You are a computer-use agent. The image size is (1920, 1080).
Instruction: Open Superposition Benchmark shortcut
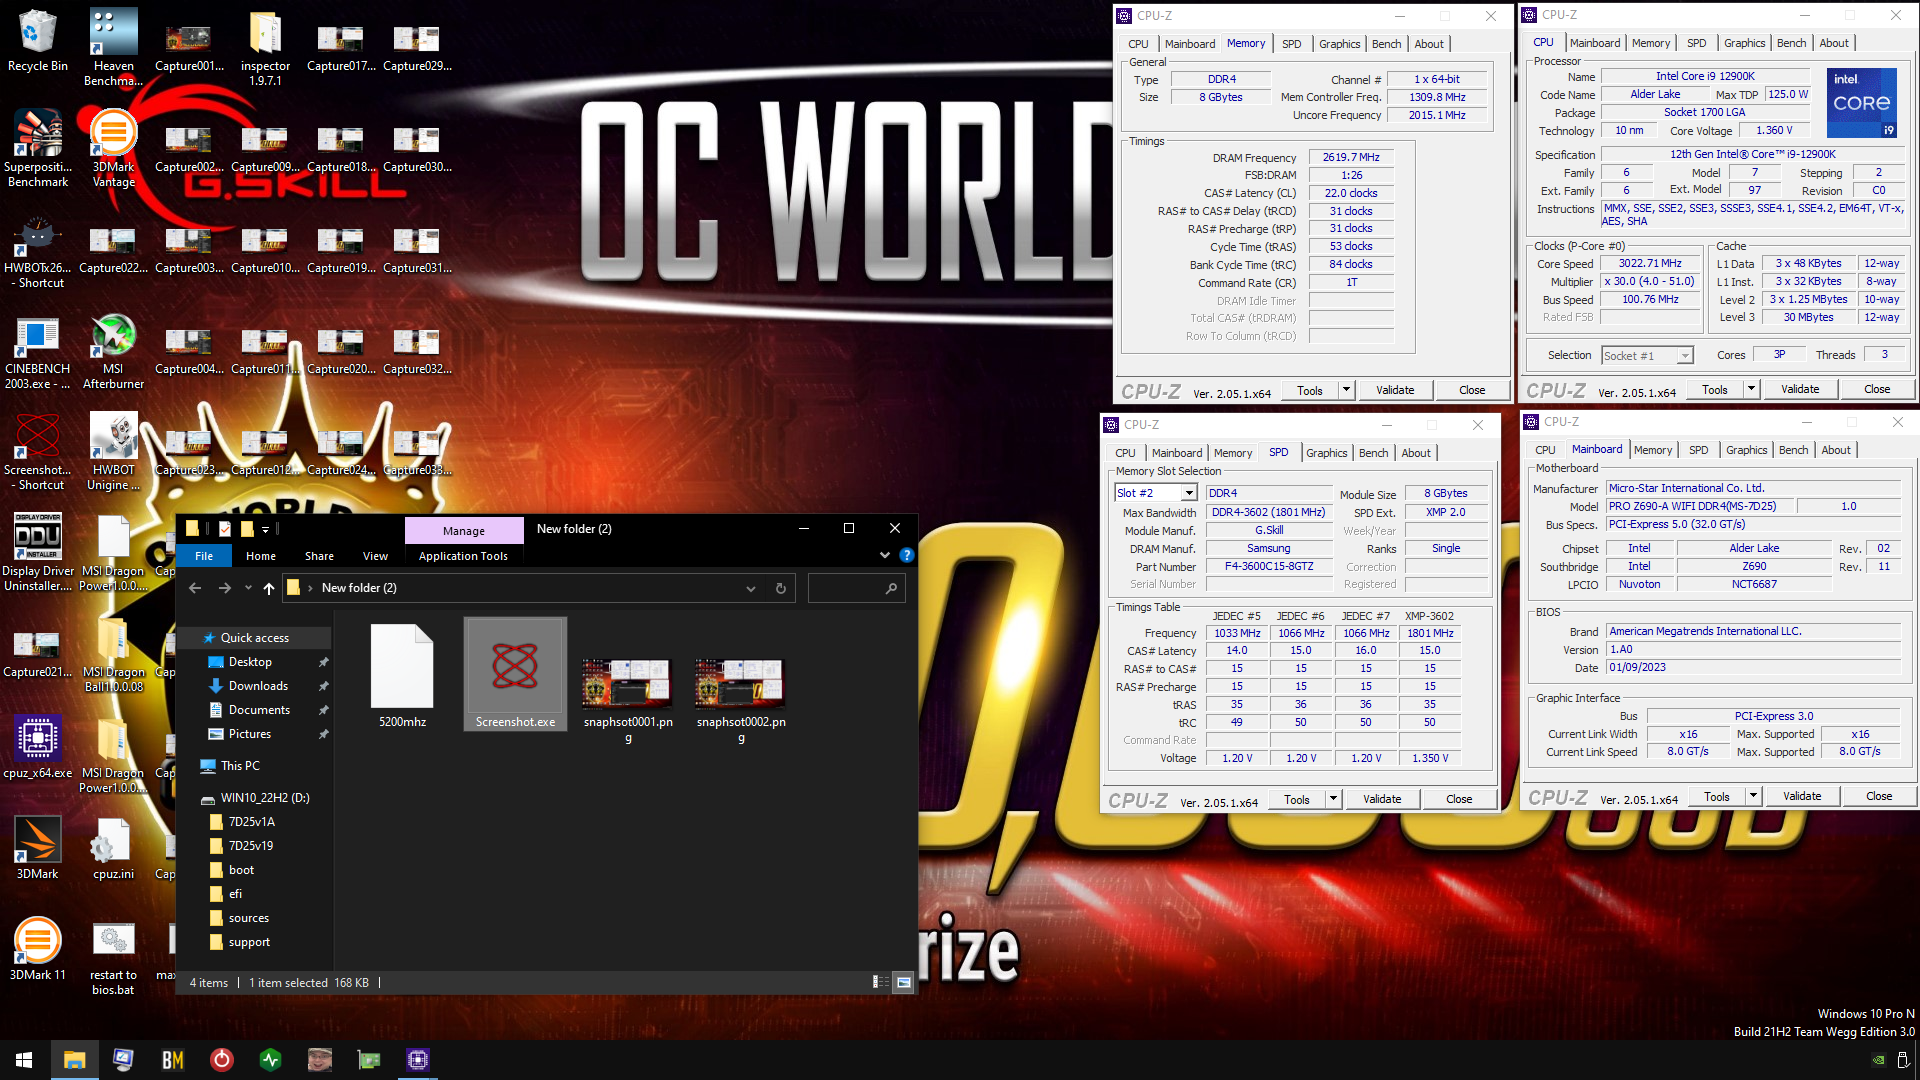37,148
